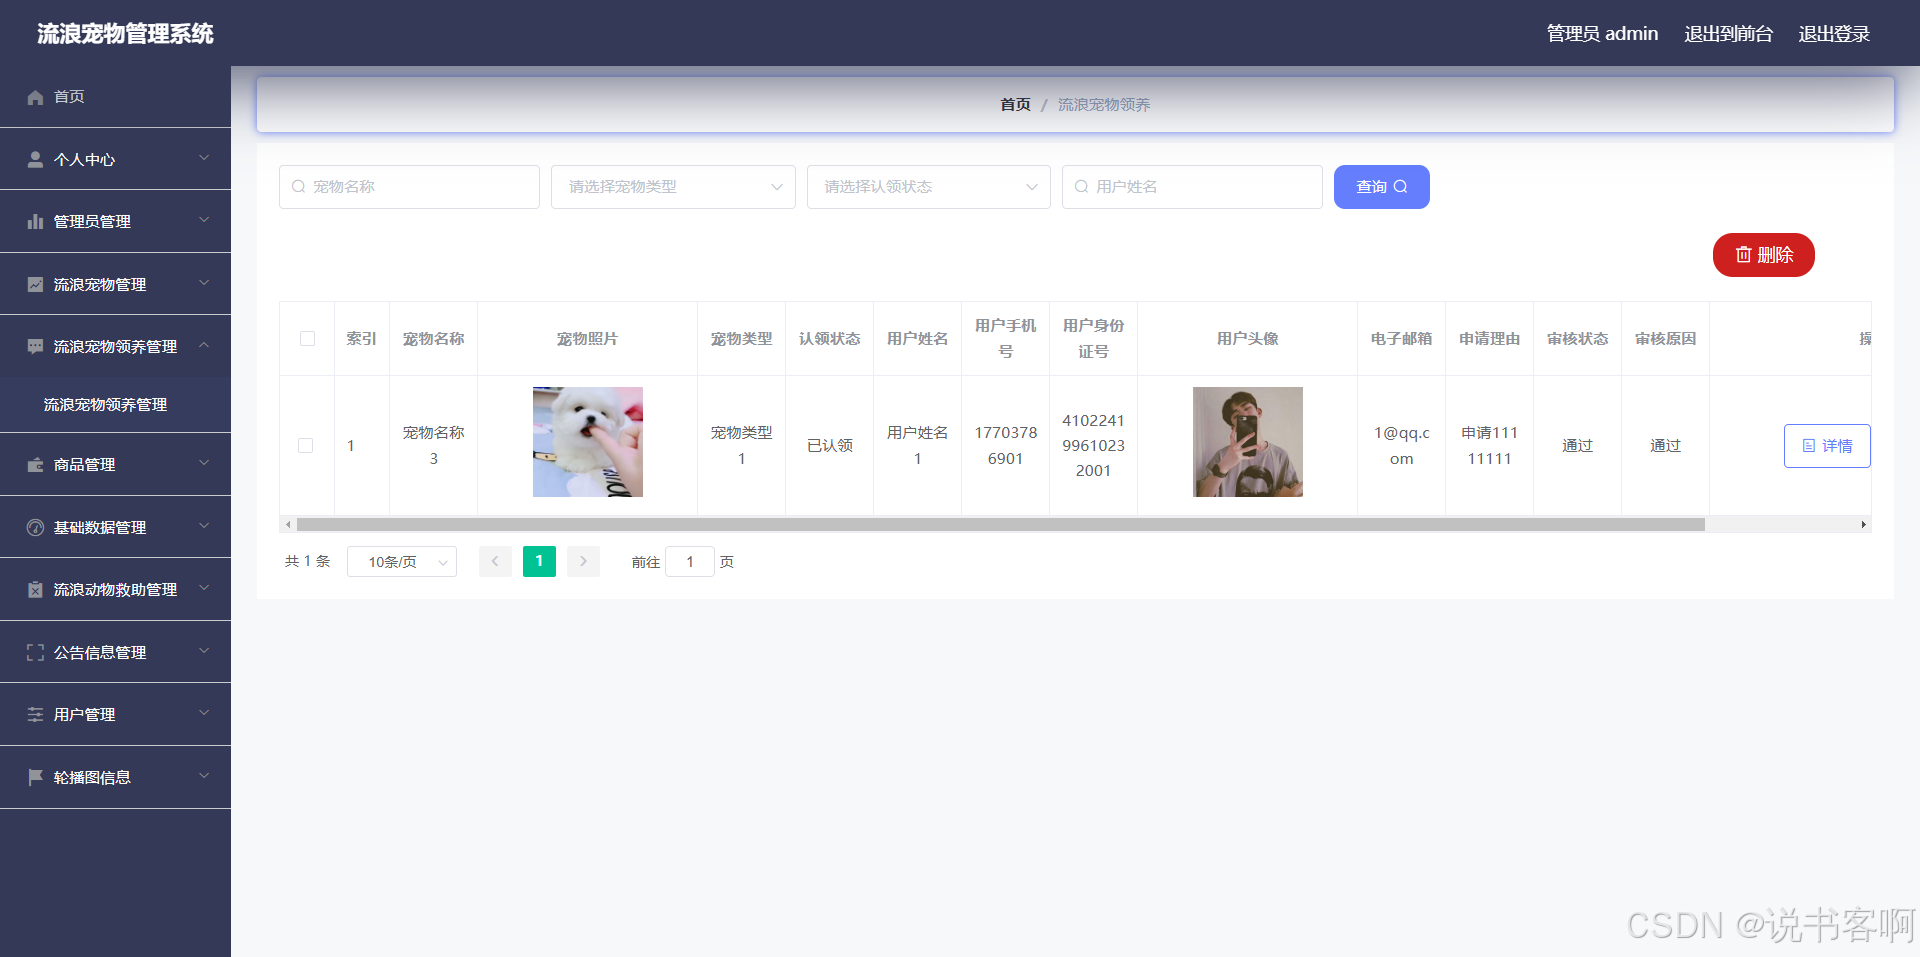1920x957 pixels.
Task: Click 首页 in the breadcrumb
Action: pyautogui.click(x=1015, y=105)
